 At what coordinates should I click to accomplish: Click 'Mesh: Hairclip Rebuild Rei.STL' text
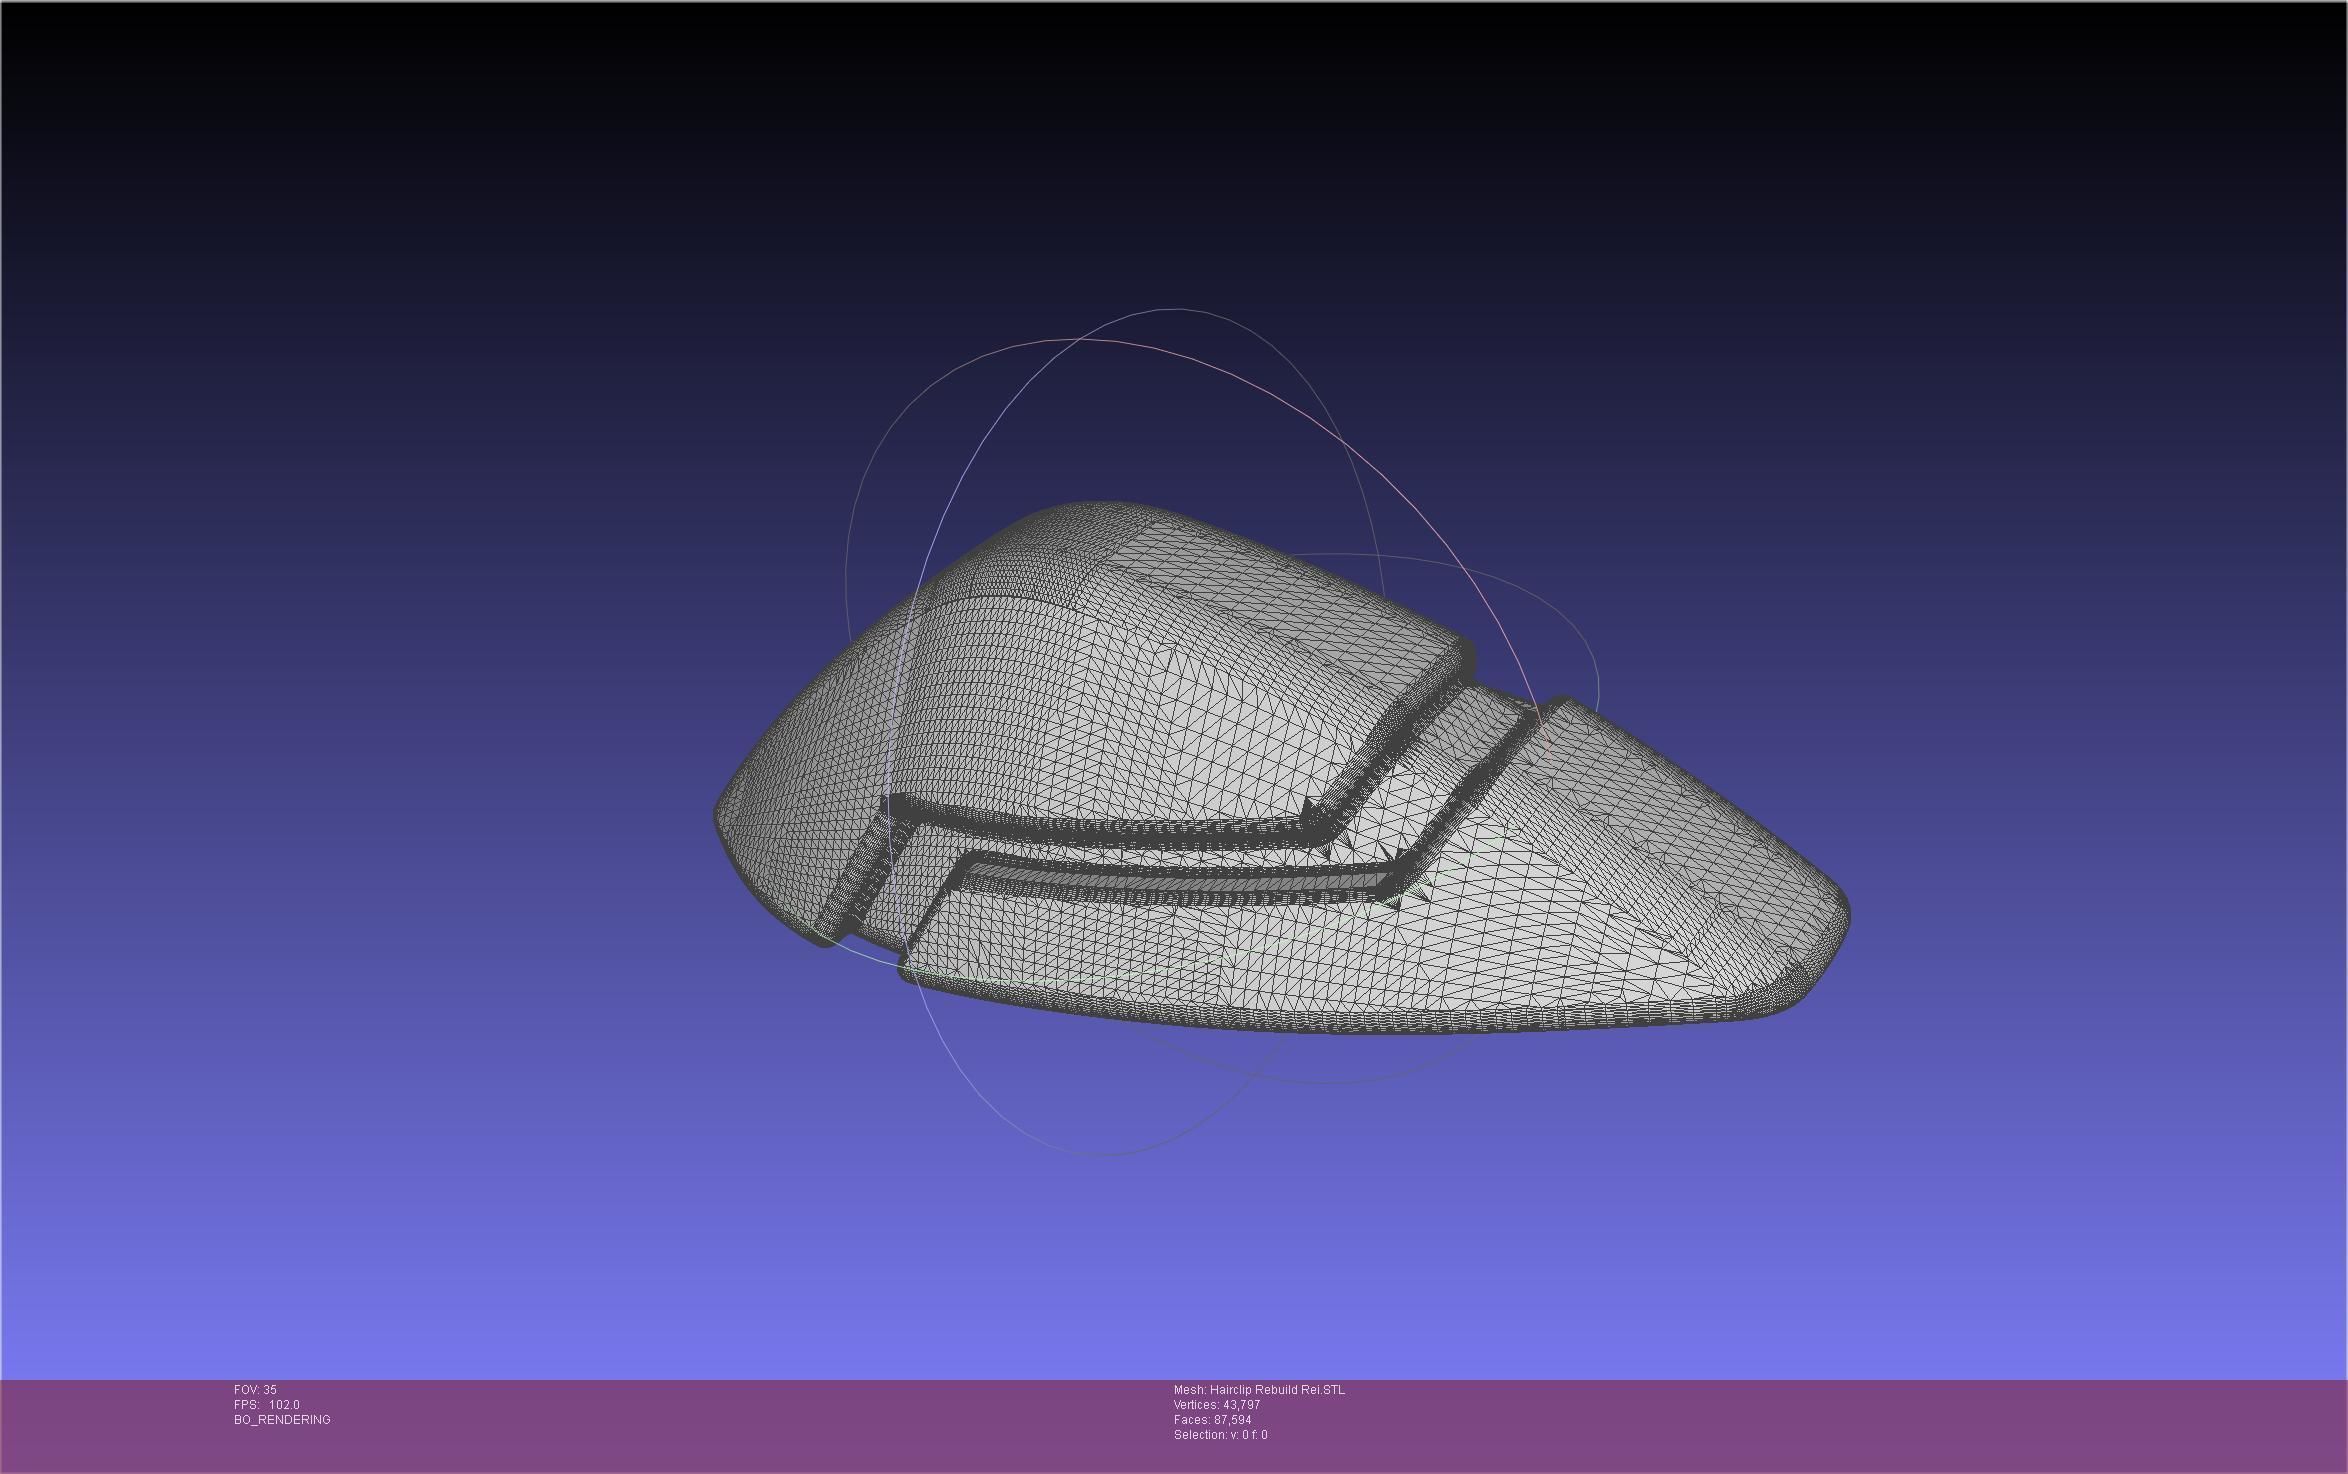point(1259,1390)
